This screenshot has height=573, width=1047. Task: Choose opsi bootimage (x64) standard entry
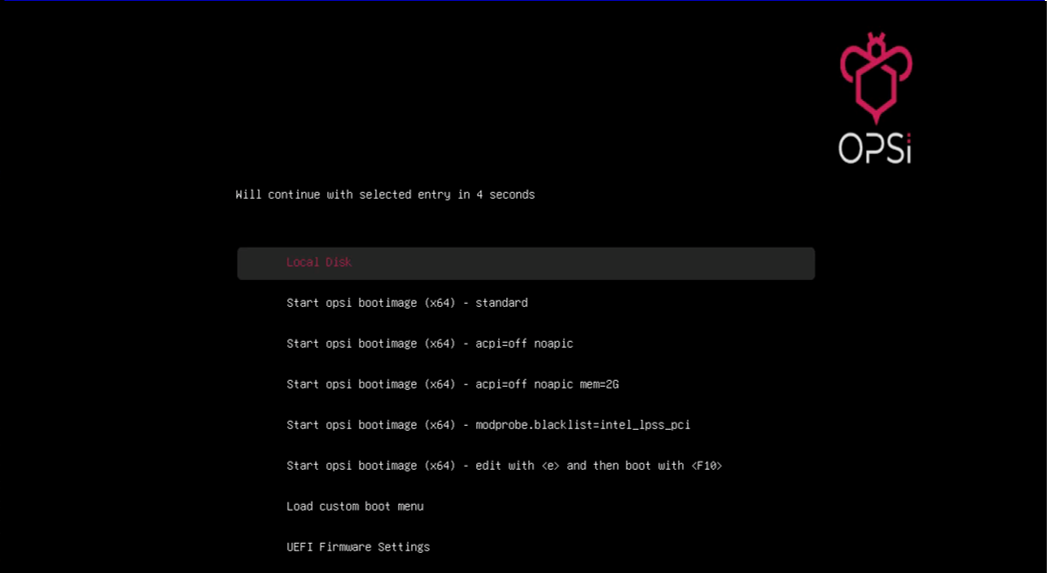[x=407, y=303]
